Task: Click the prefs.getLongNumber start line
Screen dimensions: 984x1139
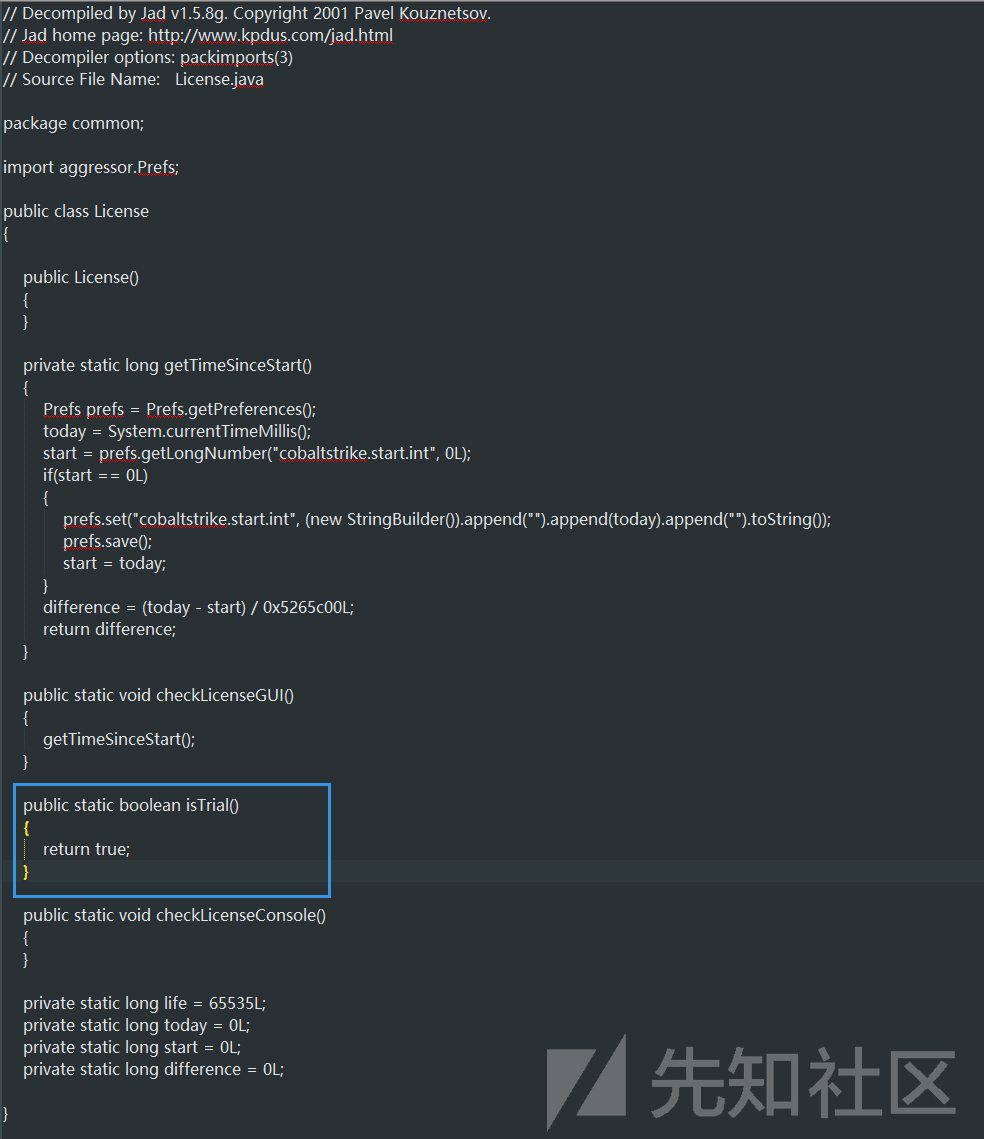Action: point(257,453)
